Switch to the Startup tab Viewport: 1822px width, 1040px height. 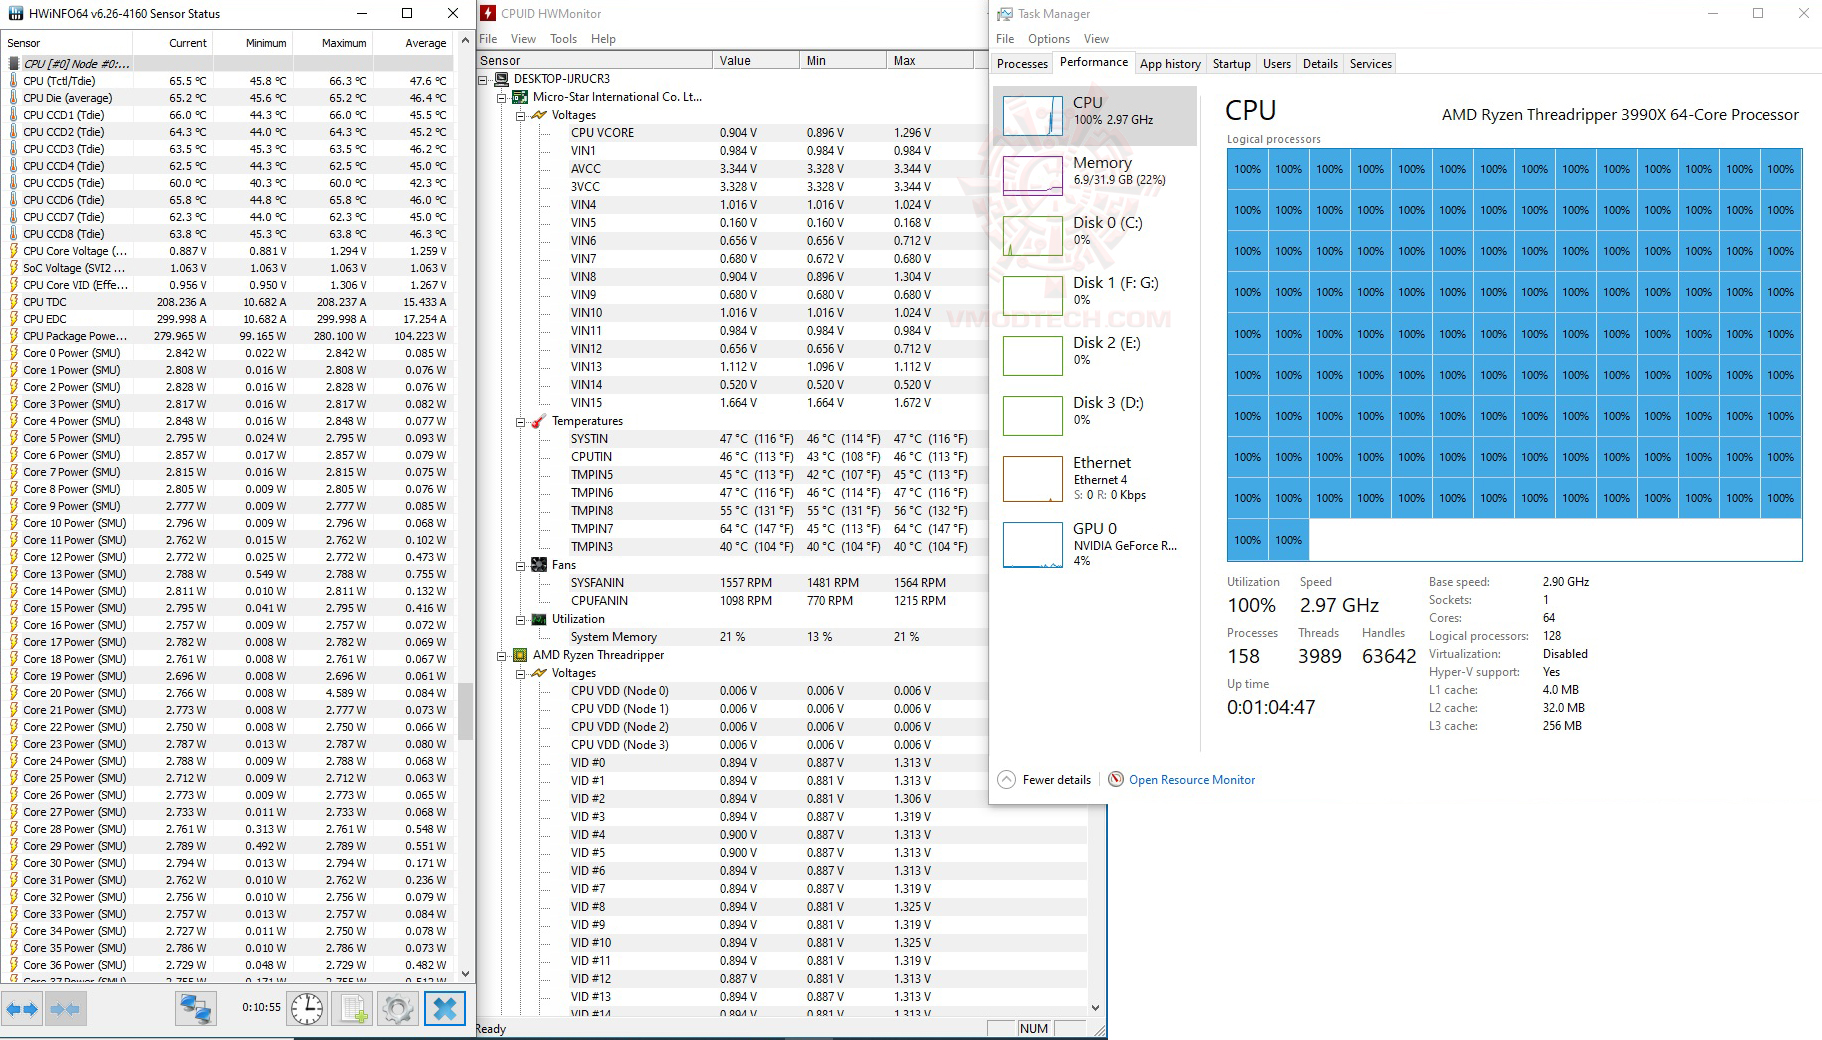tap(1231, 64)
